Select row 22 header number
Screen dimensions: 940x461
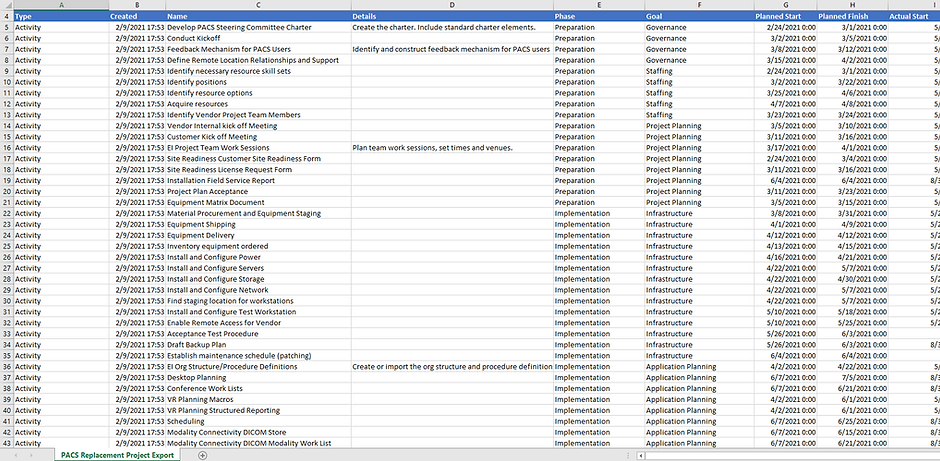(x=7, y=213)
